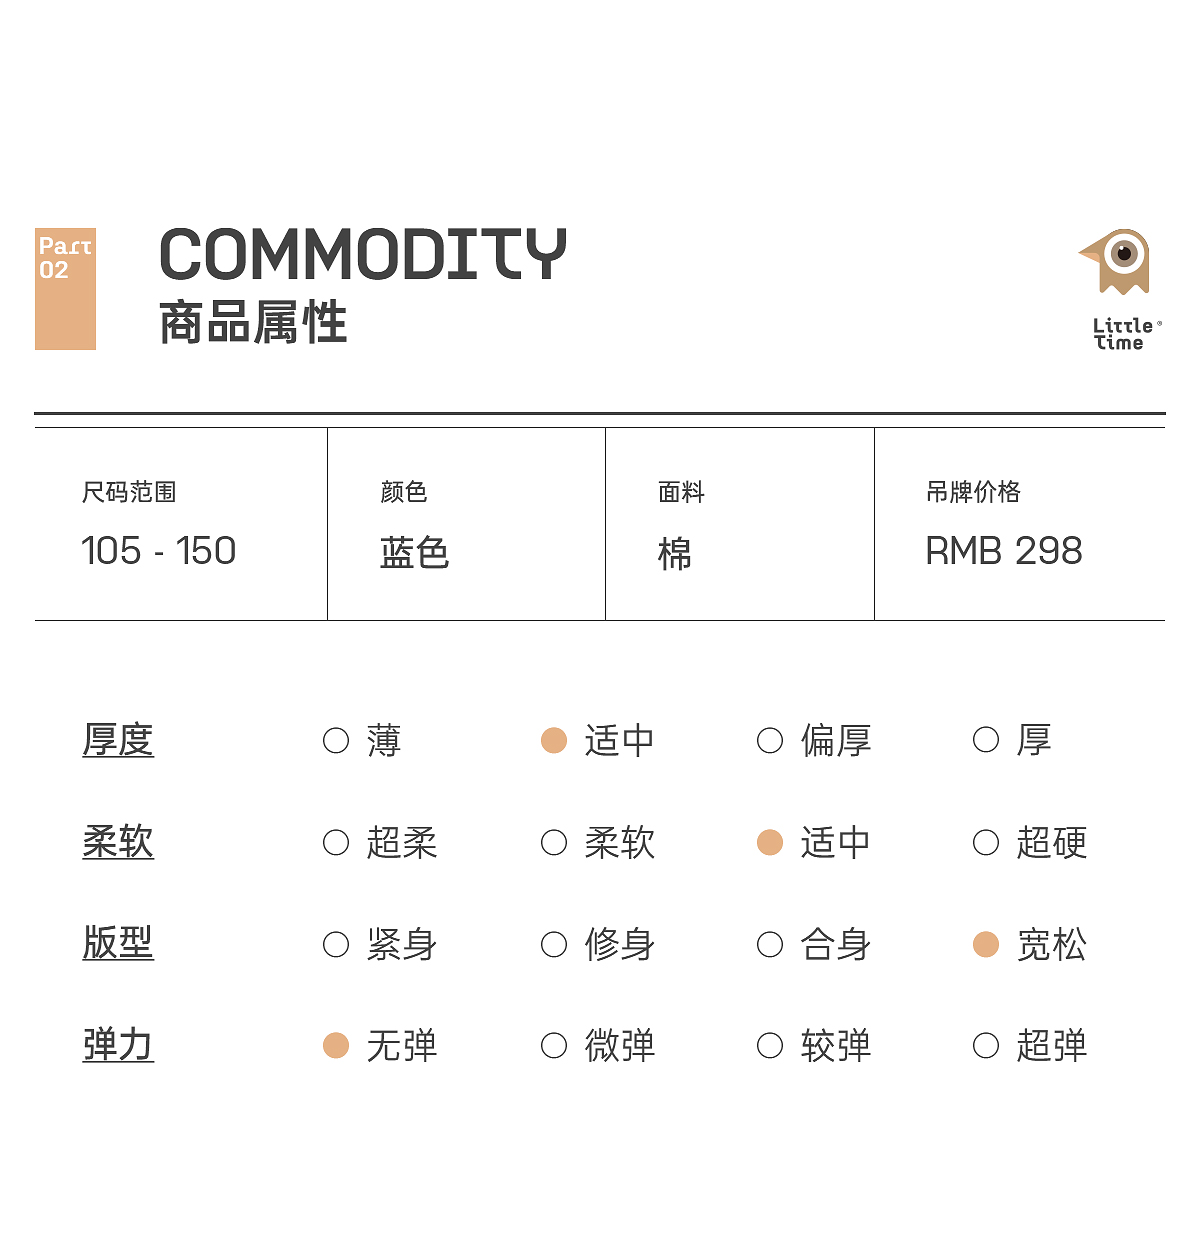Click the 105 - 150 size range

click(x=159, y=551)
